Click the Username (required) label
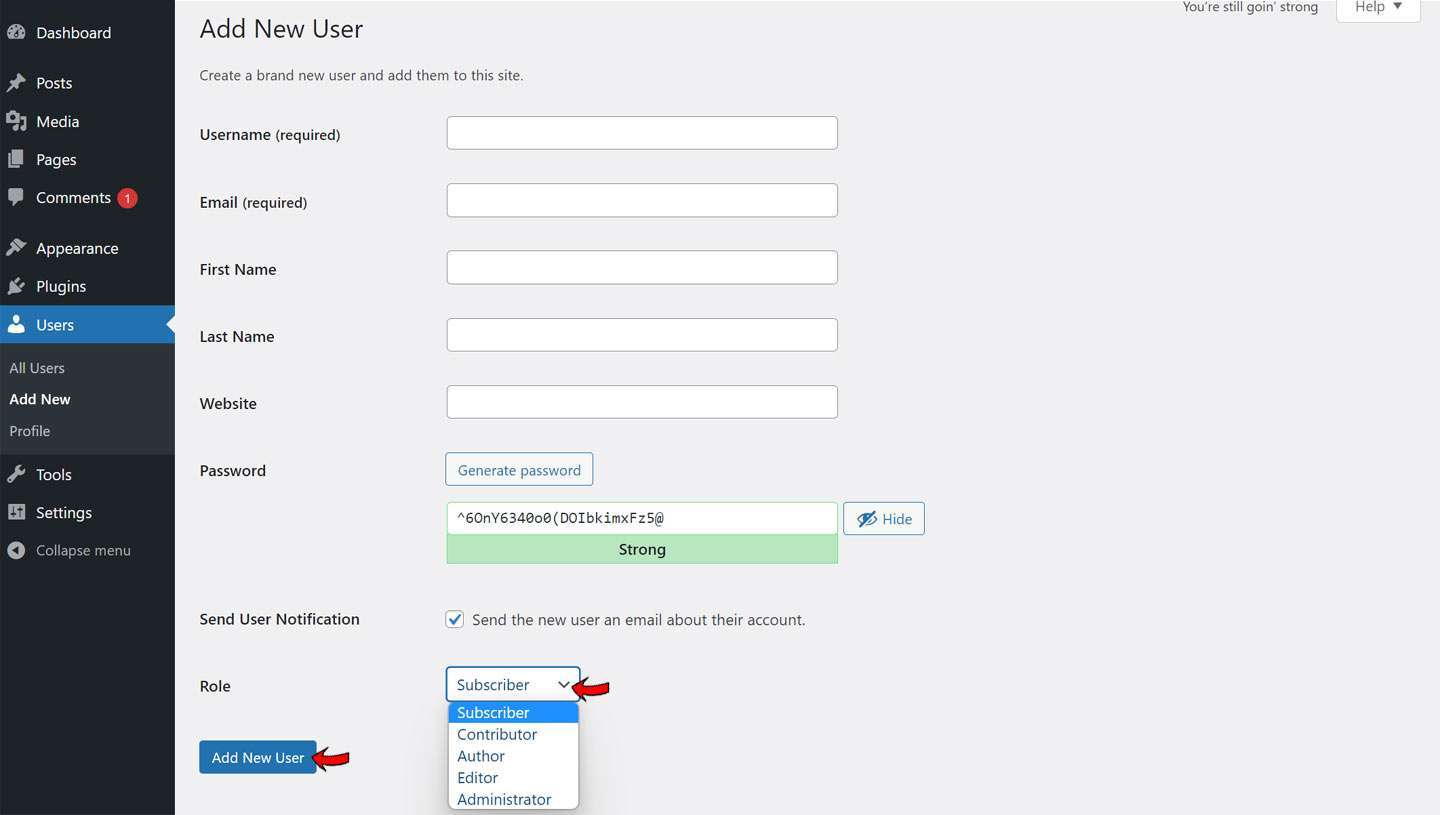Image resolution: width=1440 pixels, height=815 pixels. coord(270,135)
